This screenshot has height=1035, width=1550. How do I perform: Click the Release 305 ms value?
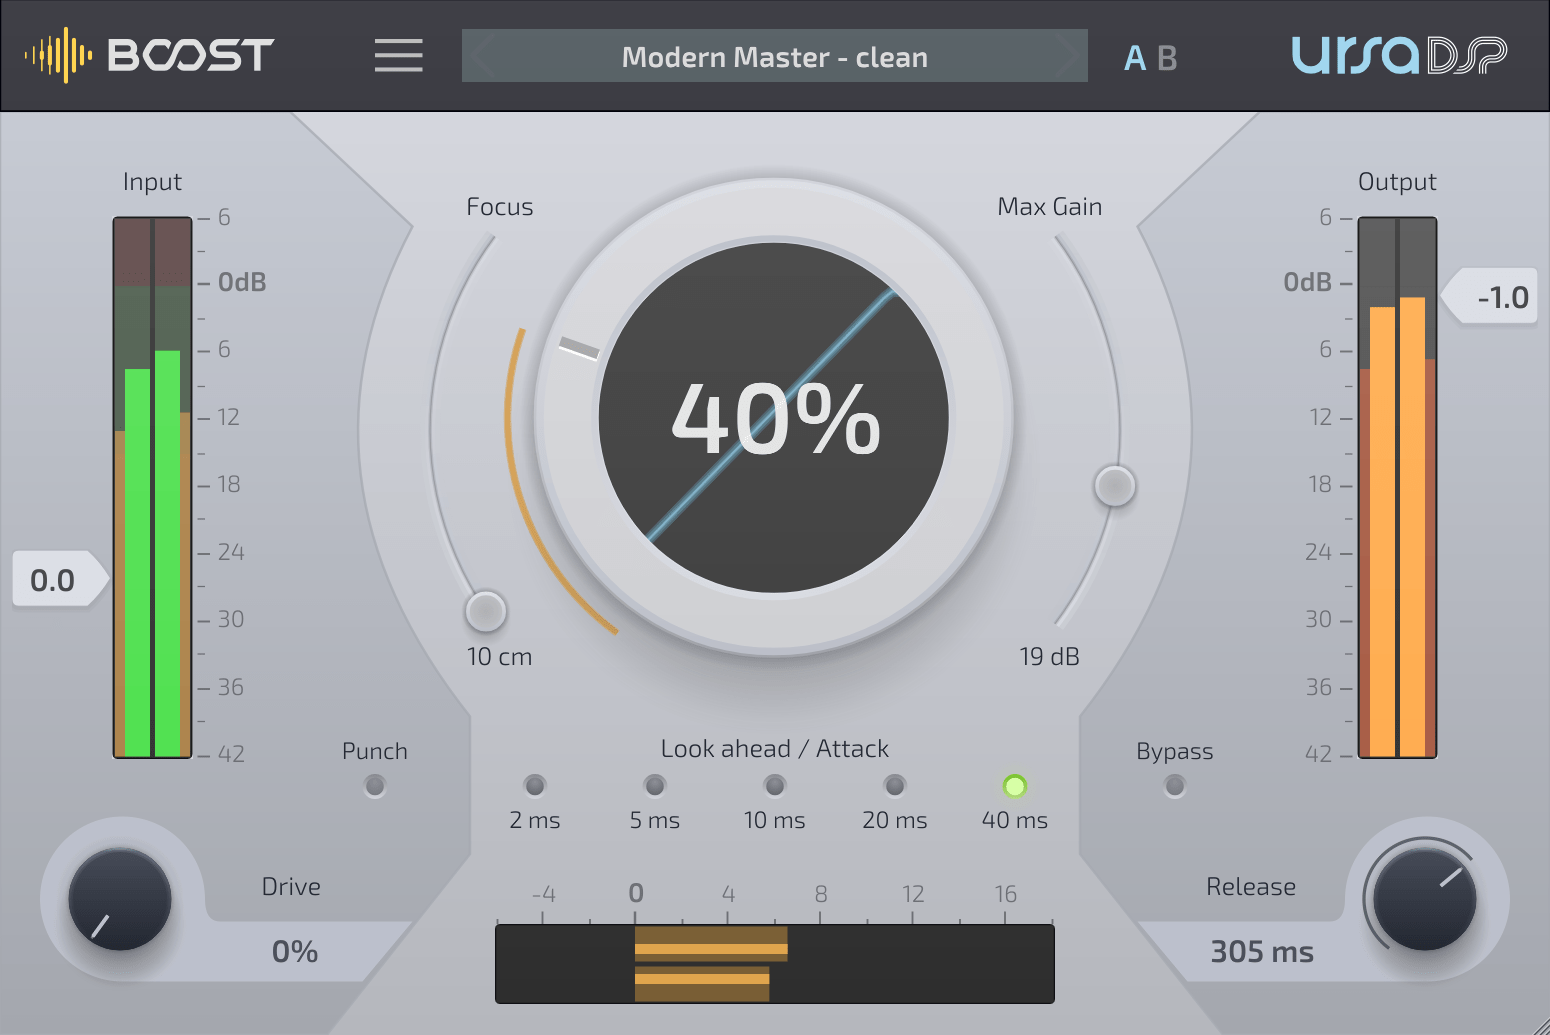click(1262, 951)
